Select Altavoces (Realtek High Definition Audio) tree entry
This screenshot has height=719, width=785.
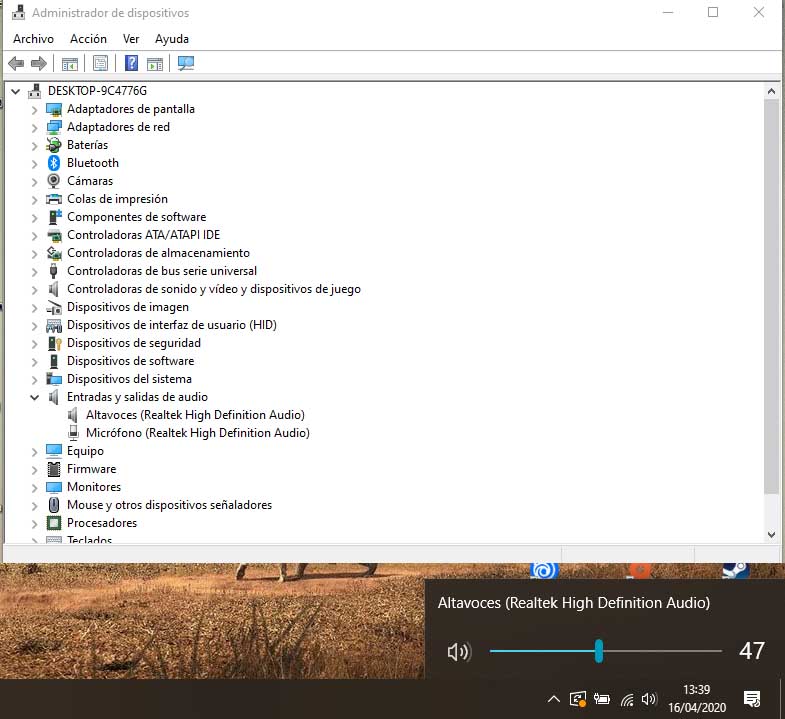click(195, 415)
